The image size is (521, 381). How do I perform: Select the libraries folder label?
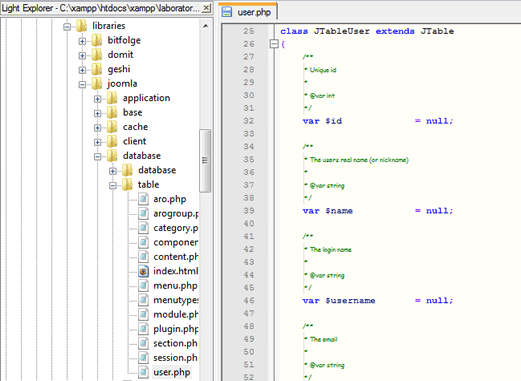click(109, 26)
